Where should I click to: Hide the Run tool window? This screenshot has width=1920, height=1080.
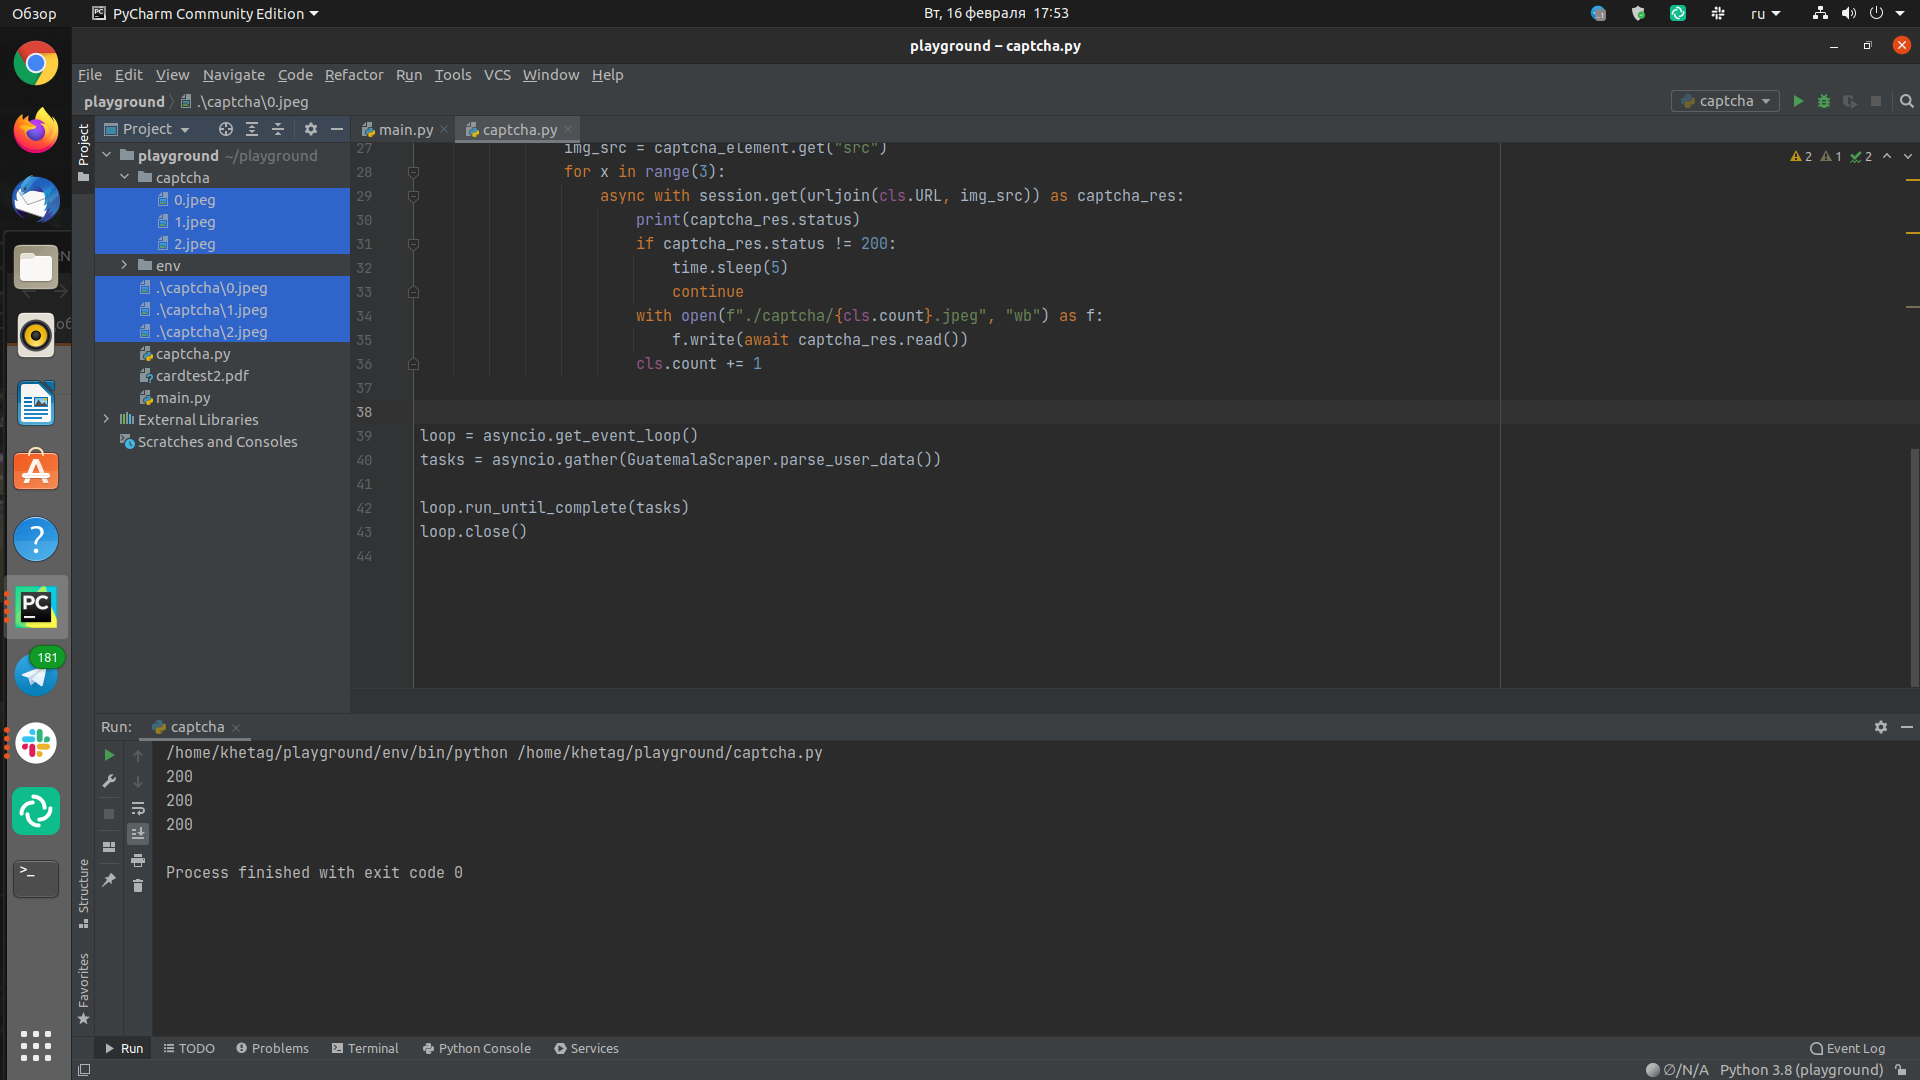point(1907,727)
